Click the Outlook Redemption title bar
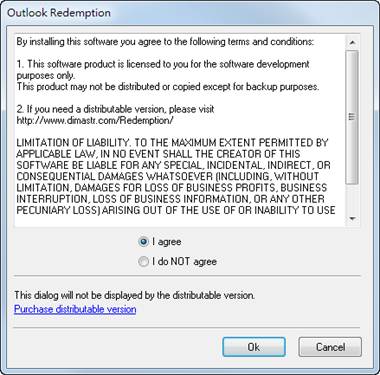The image size is (380, 375). pos(190,13)
